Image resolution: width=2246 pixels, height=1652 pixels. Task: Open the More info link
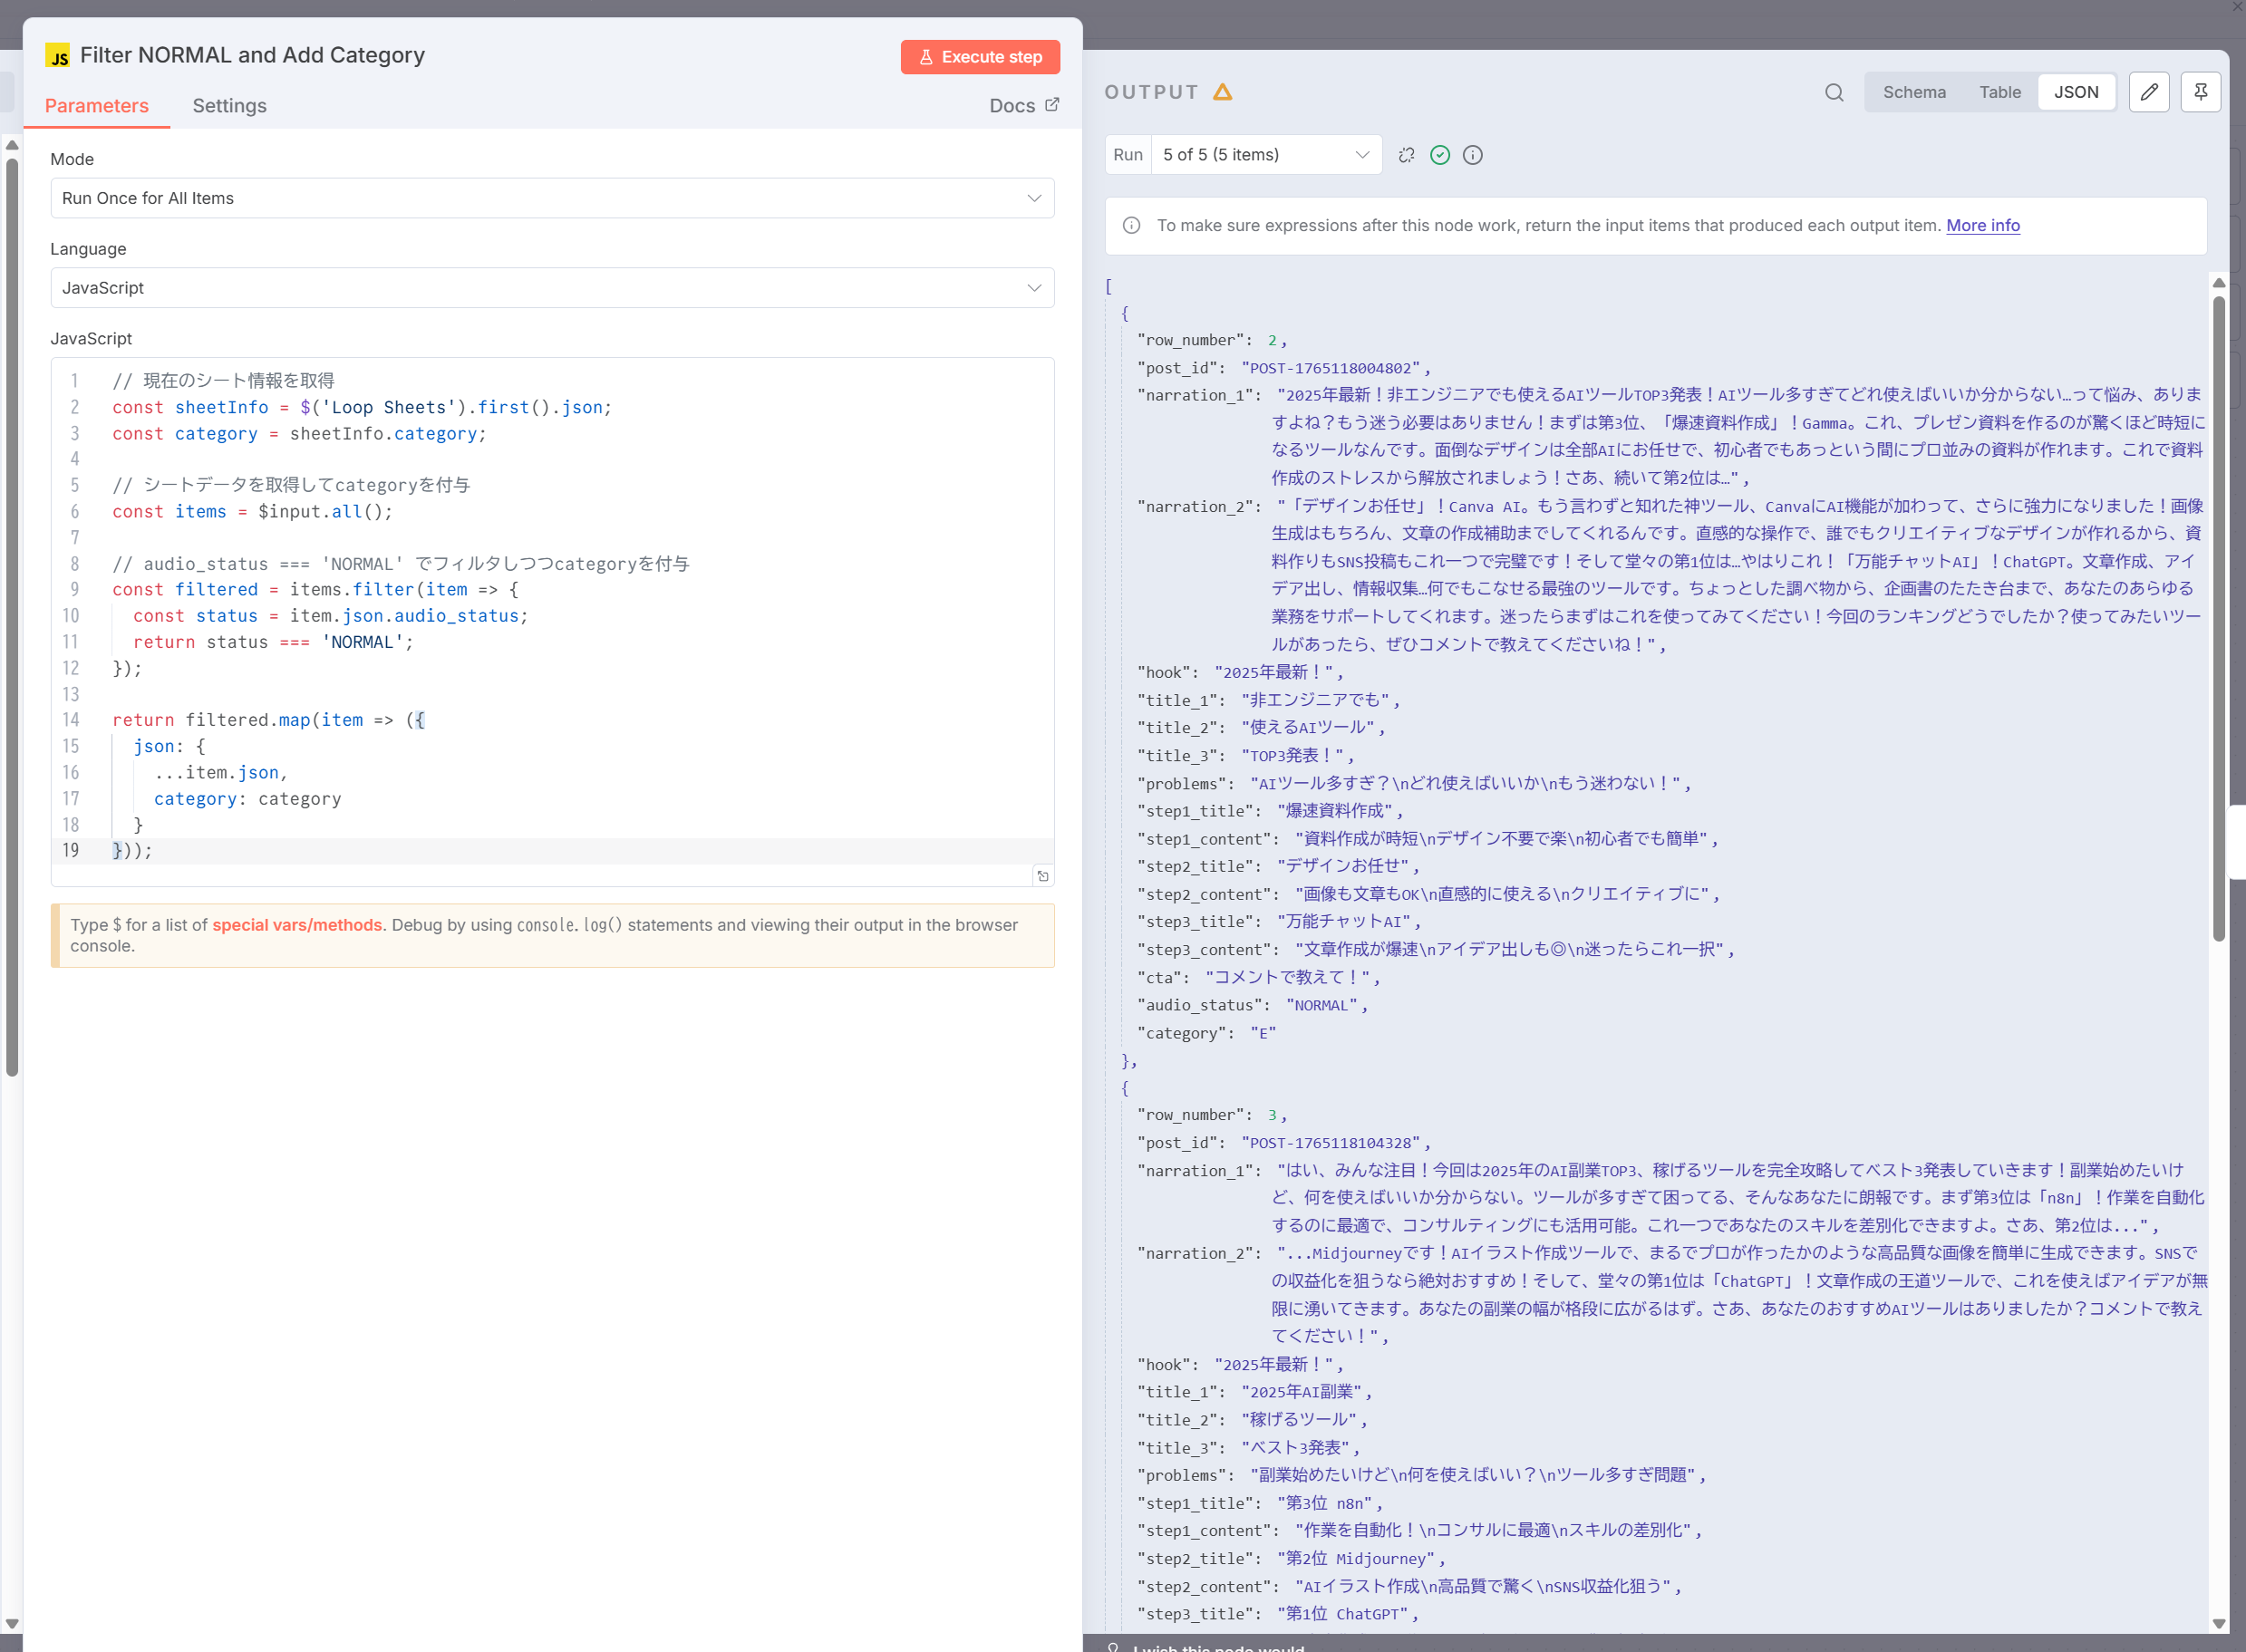(x=1982, y=226)
